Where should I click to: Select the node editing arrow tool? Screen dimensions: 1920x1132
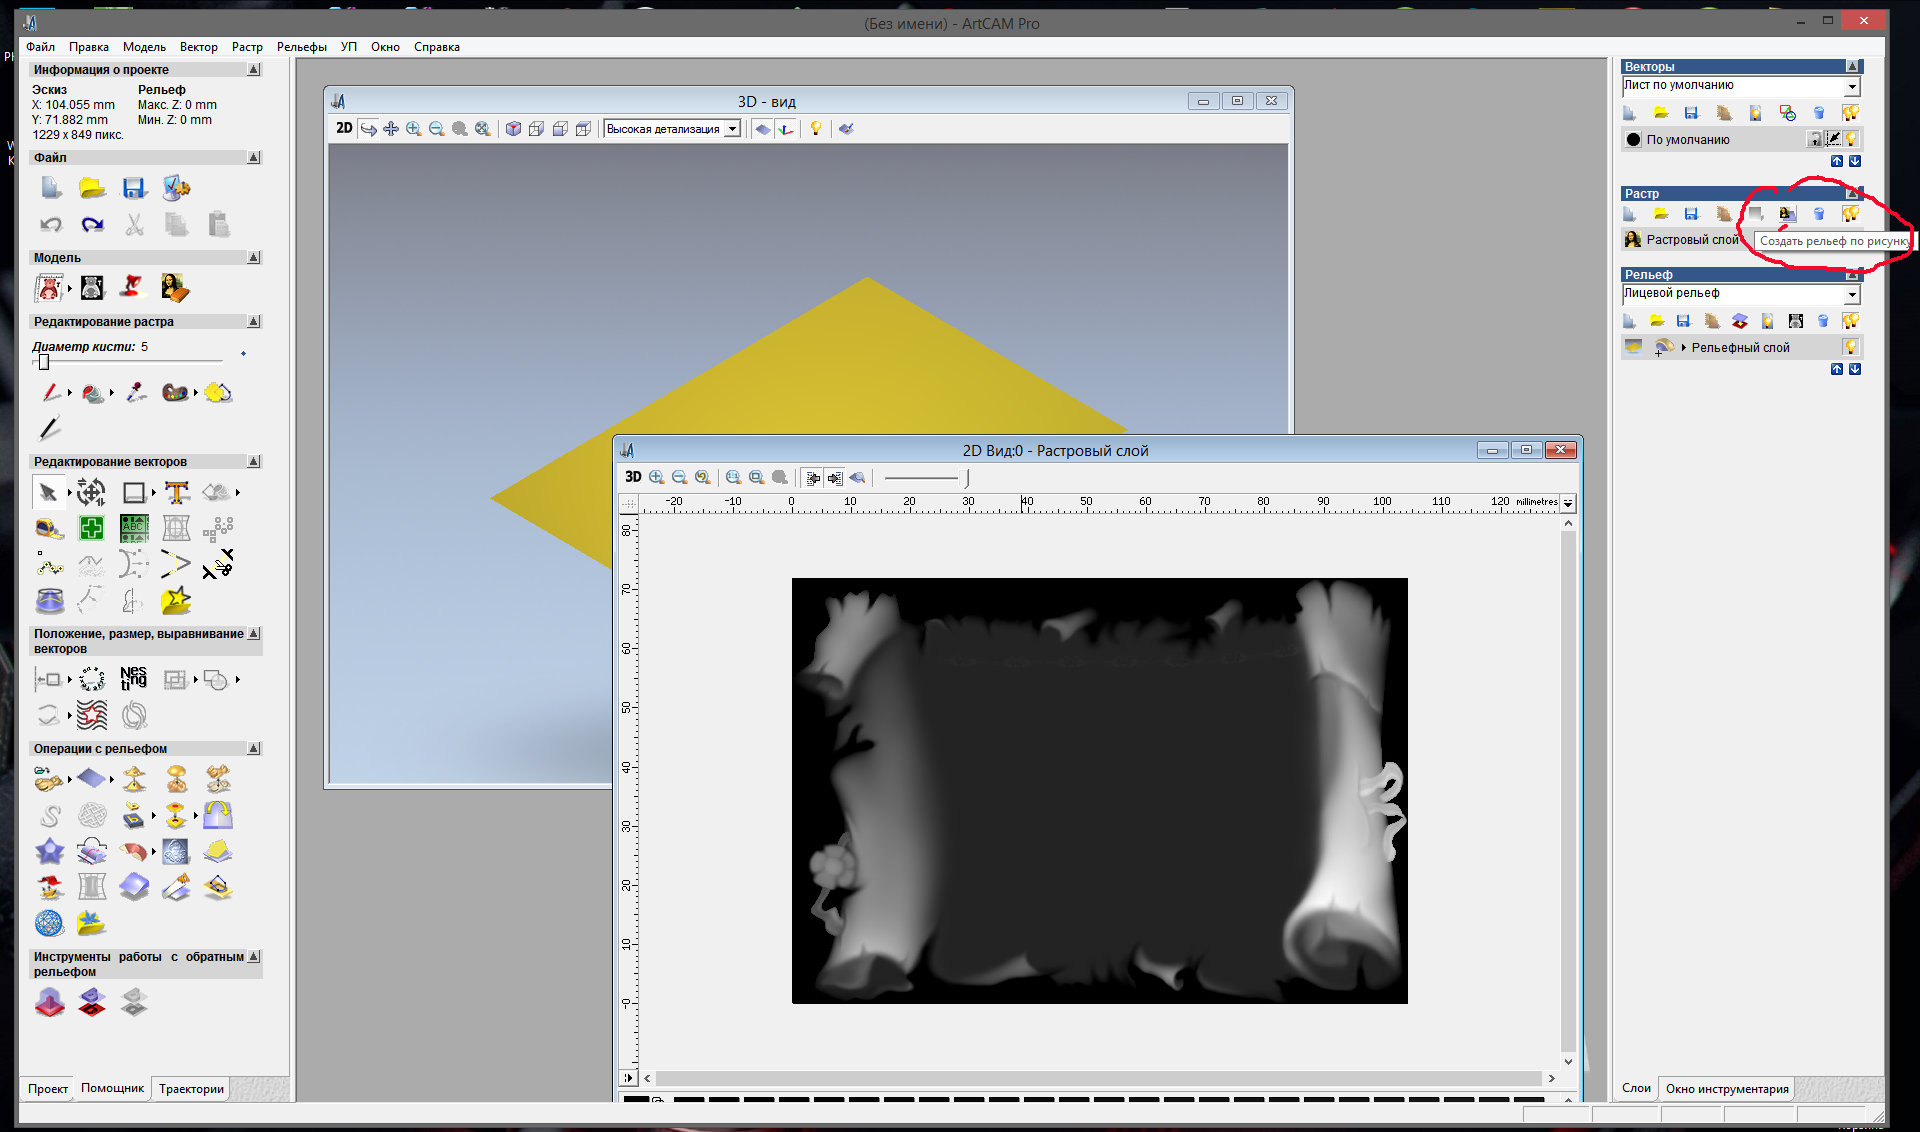(47, 493)
